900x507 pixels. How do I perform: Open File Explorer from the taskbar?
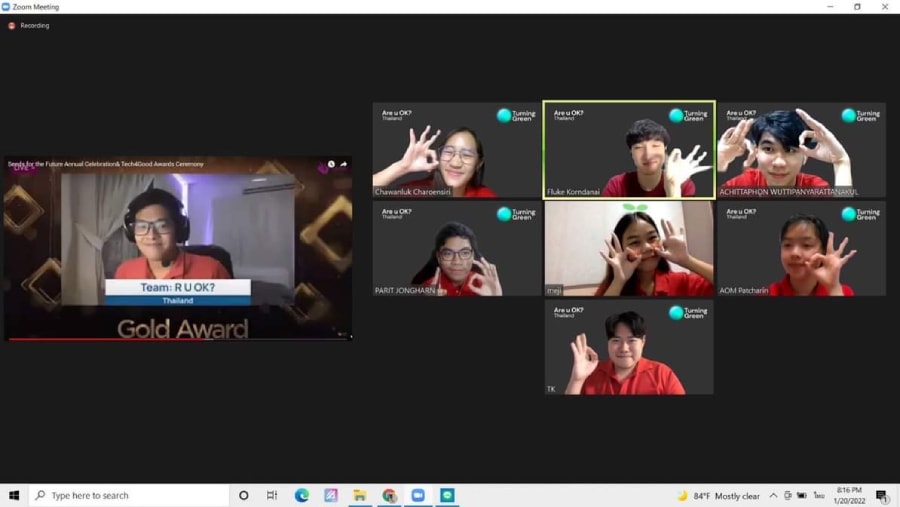coord(359,495)
